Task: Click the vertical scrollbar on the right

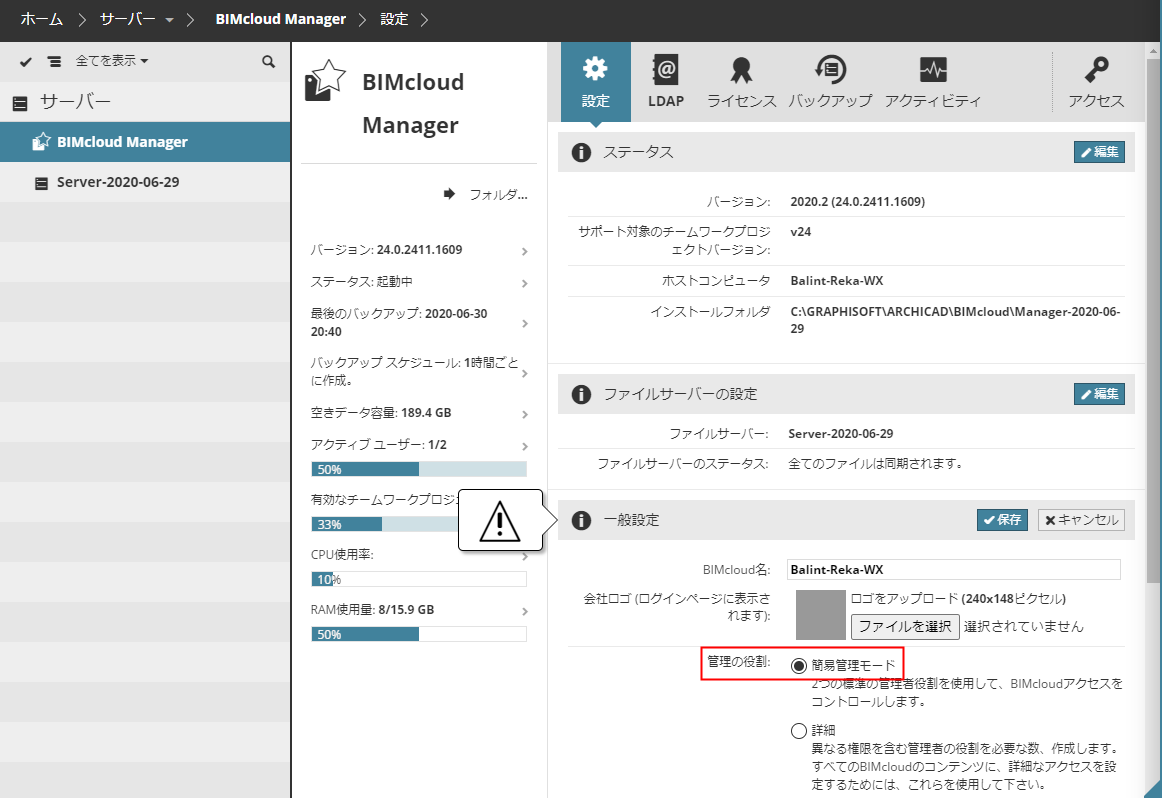Action: pos(1152,319)
